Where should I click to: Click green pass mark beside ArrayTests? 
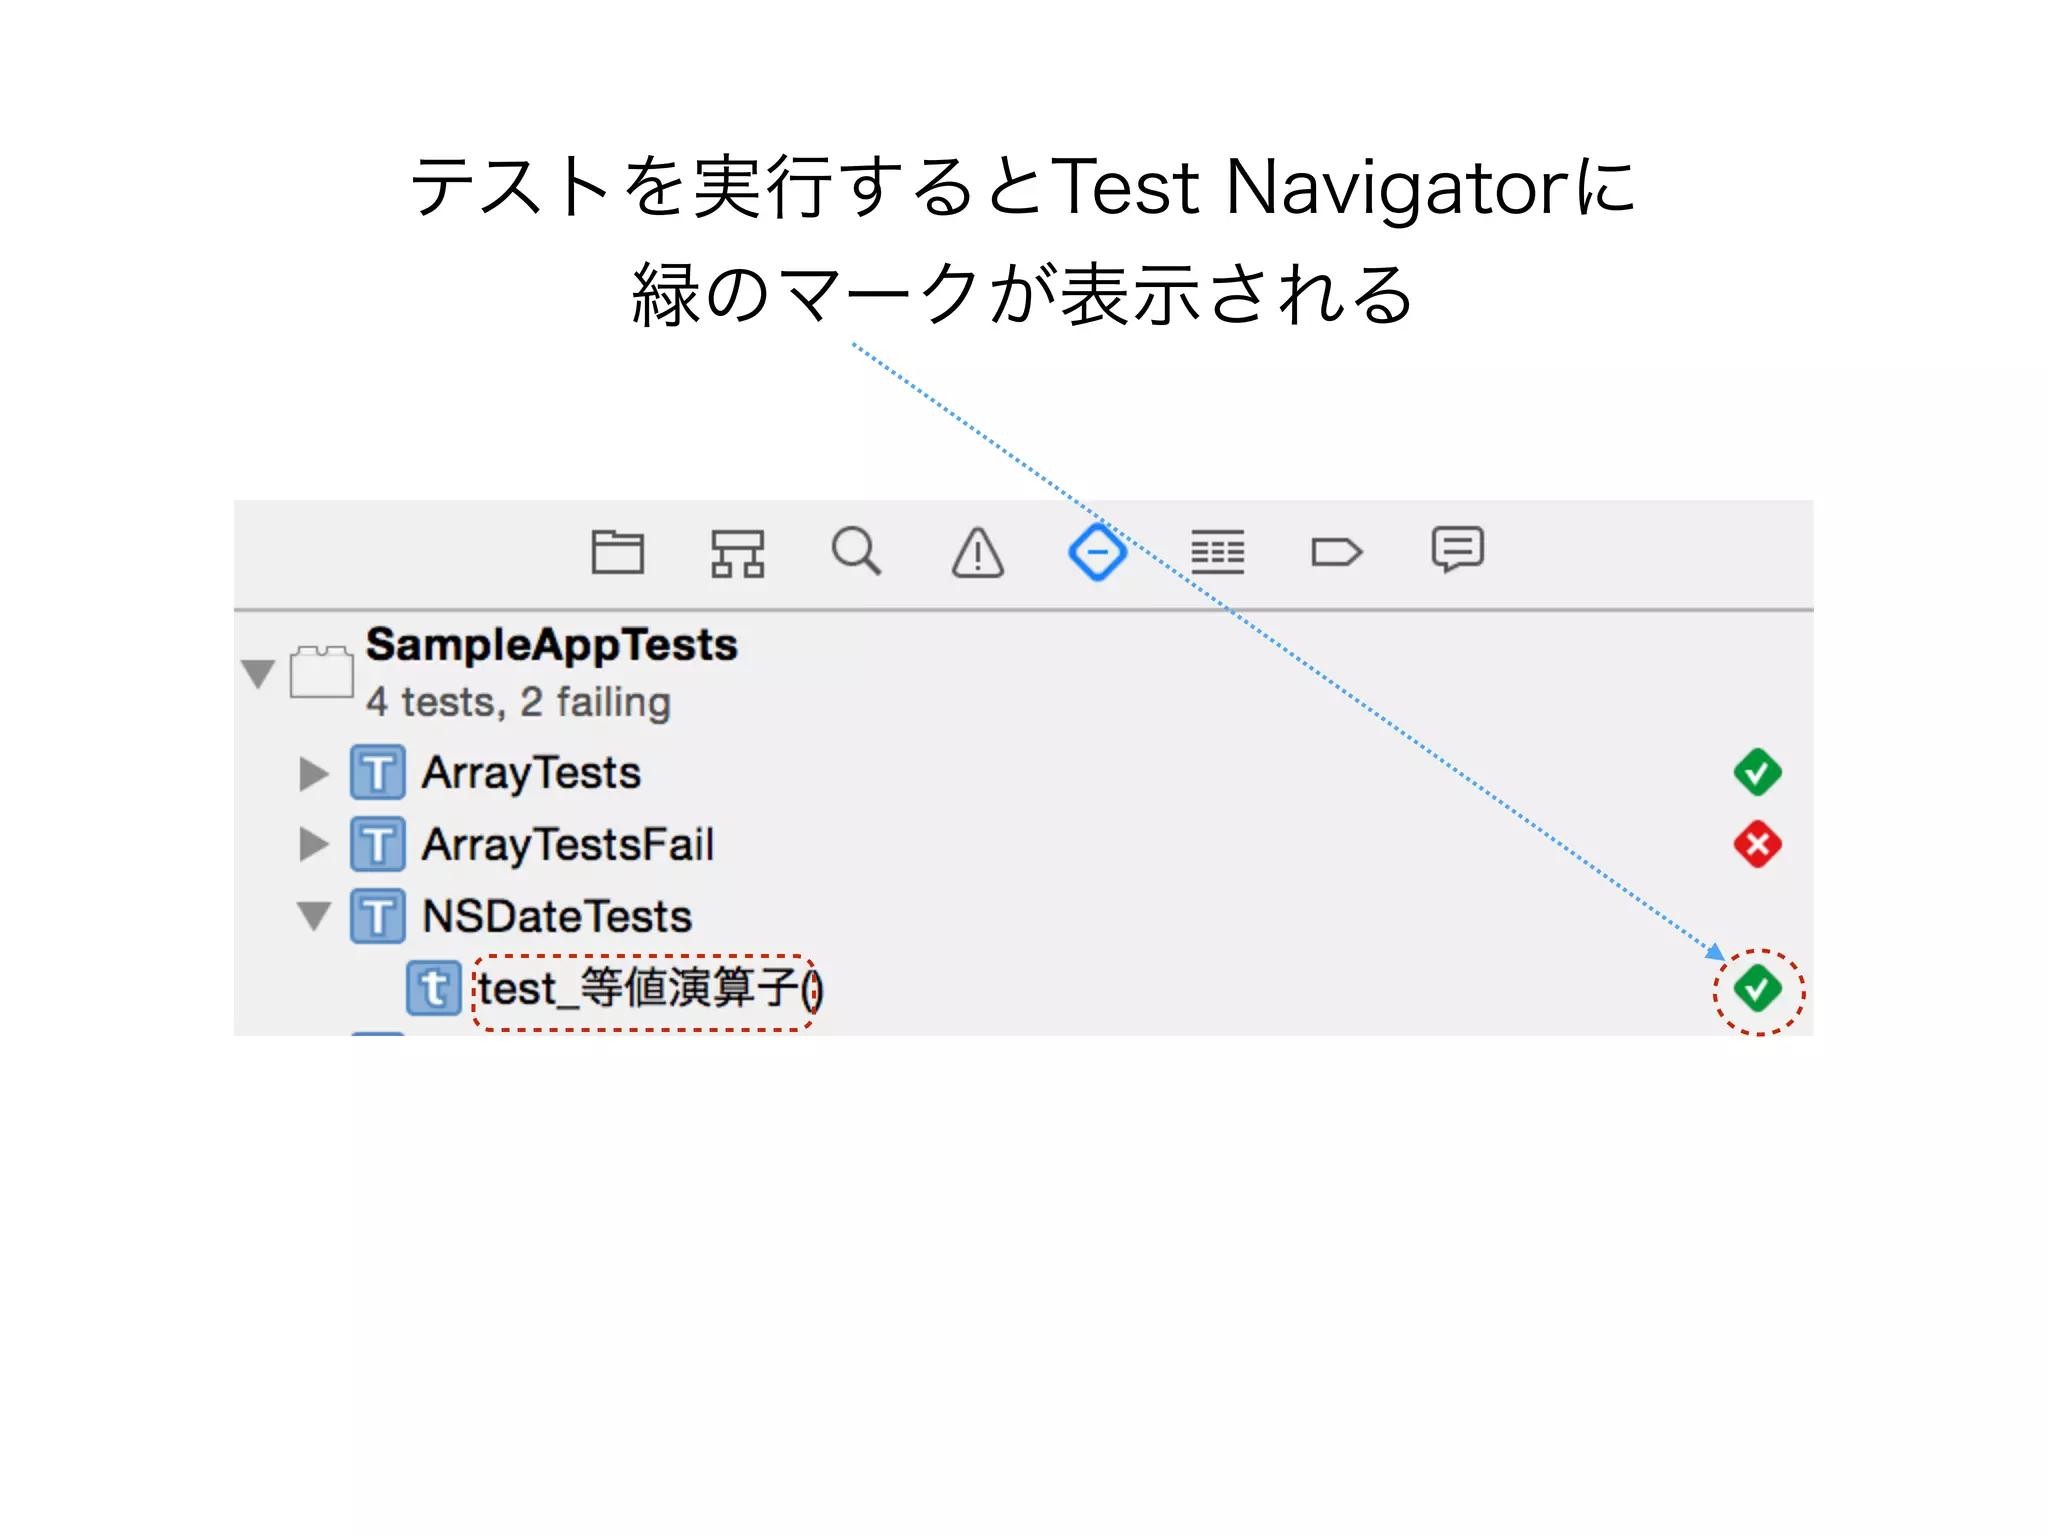click(1757, 772)
